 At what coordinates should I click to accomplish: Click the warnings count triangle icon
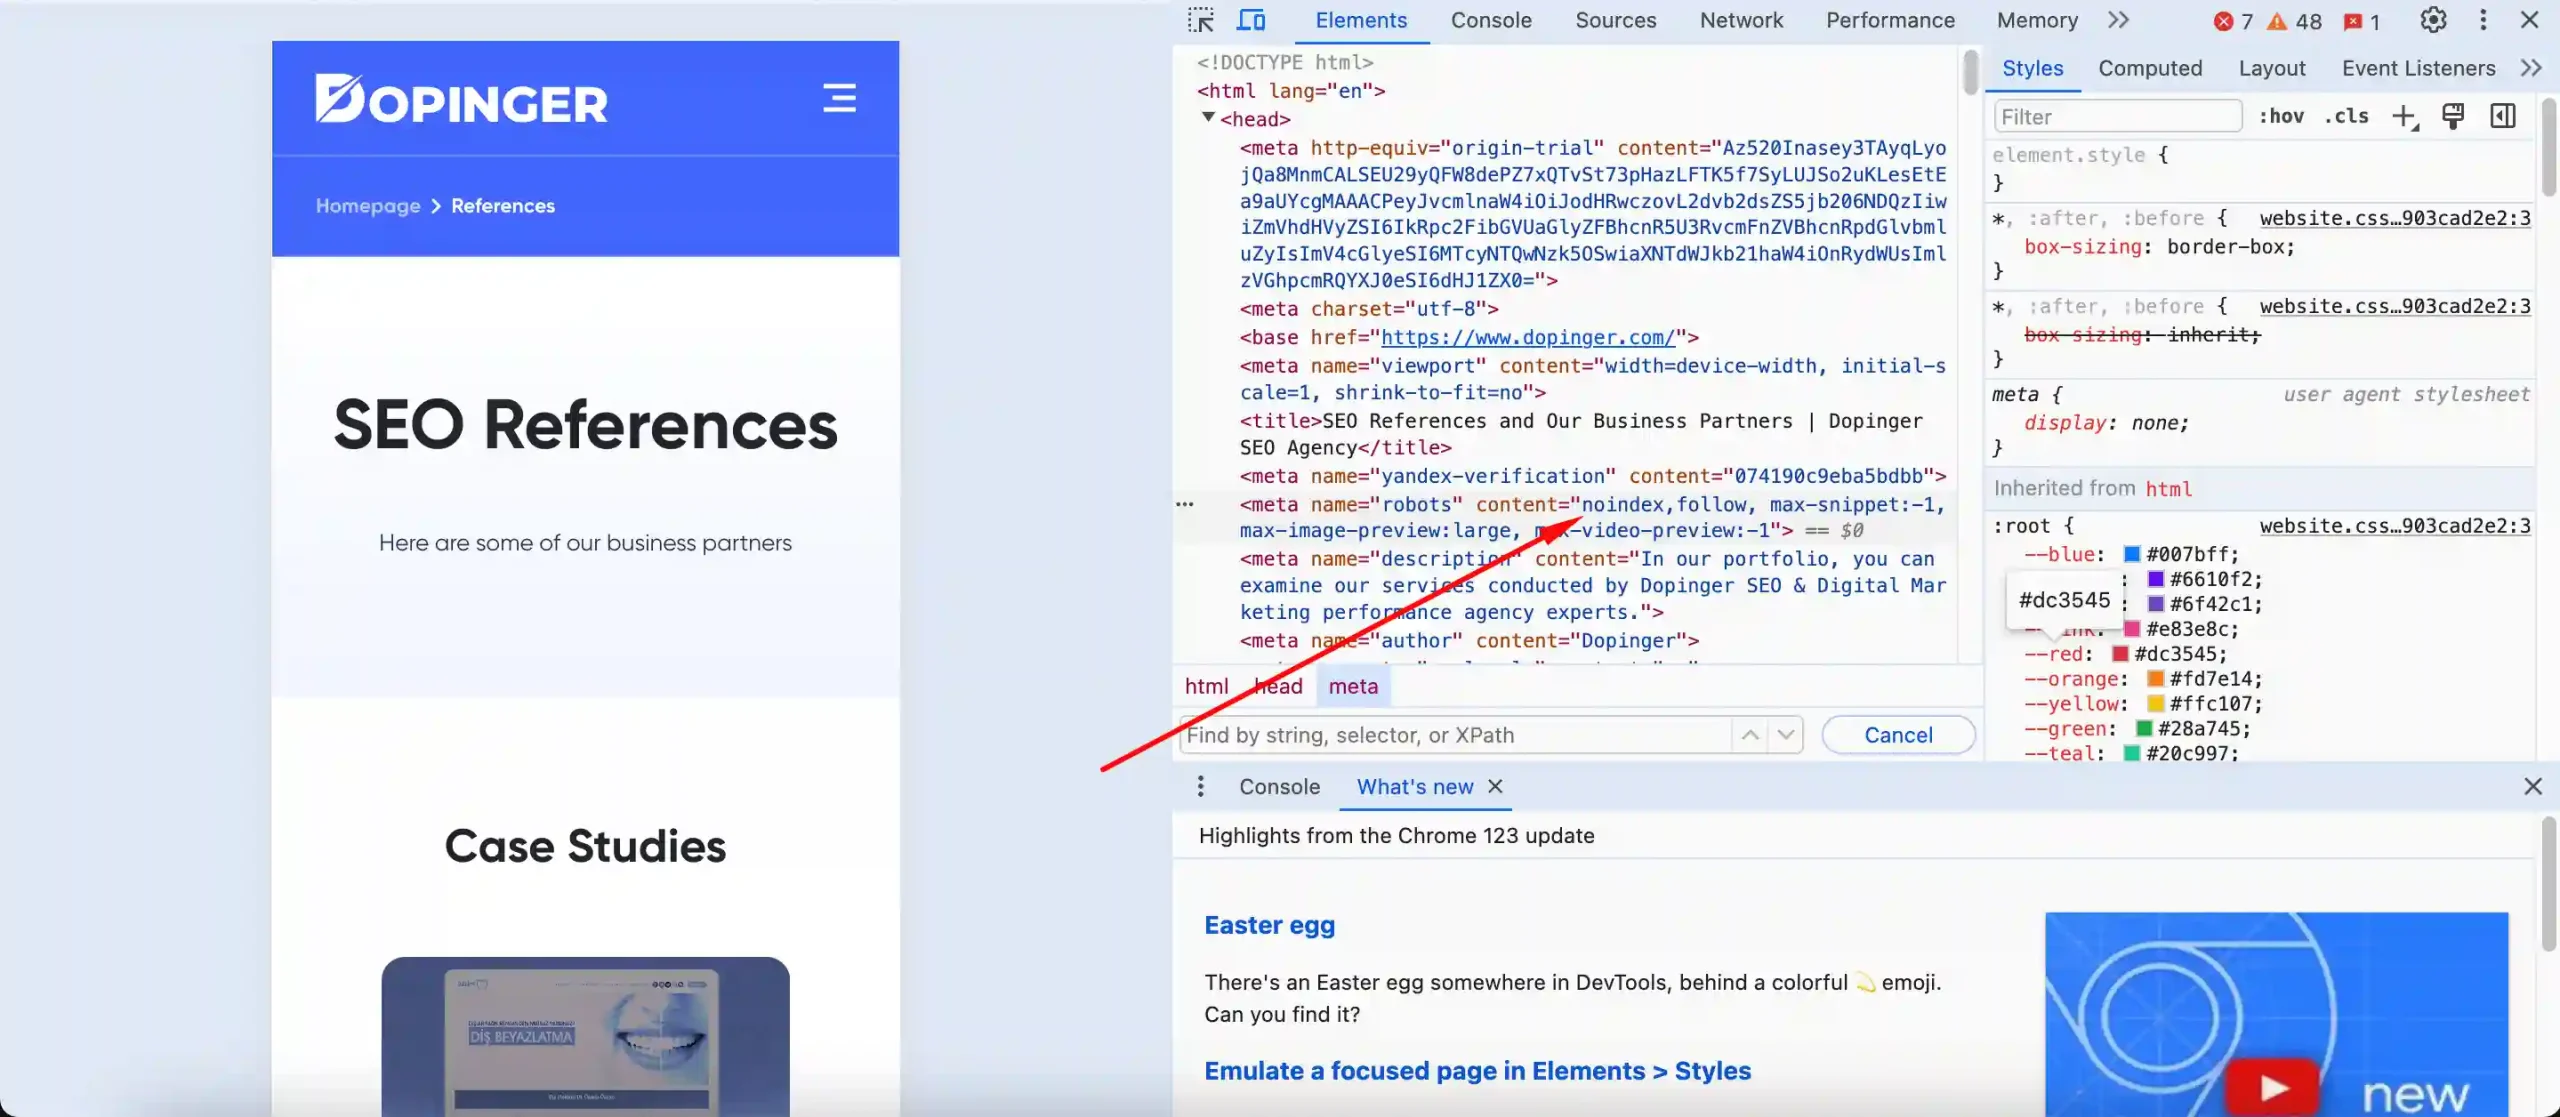click(2276, 21)
